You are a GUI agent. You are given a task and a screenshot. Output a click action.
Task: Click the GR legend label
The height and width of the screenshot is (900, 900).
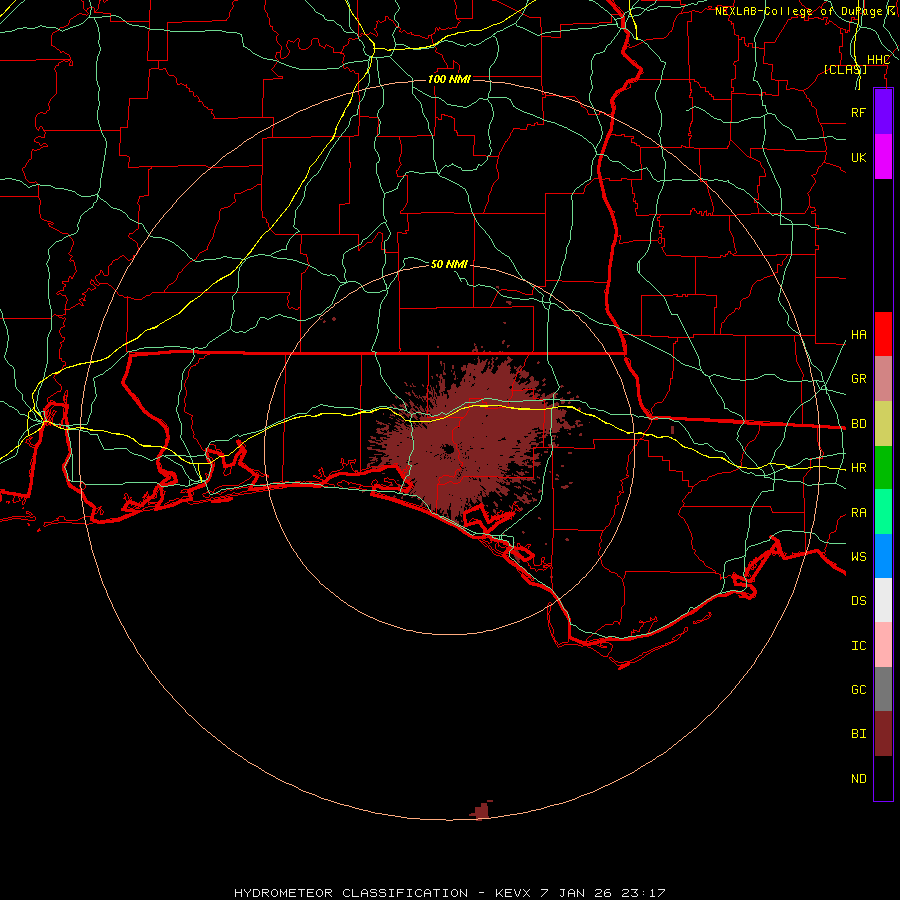coord(858,379)
